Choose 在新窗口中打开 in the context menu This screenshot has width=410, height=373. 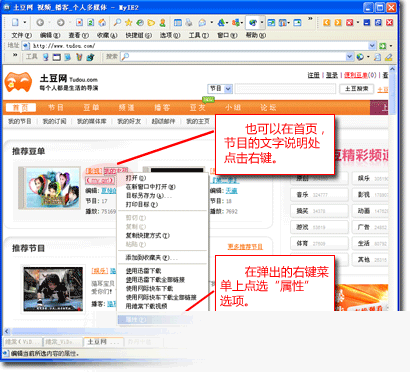[x=162, y=187]
